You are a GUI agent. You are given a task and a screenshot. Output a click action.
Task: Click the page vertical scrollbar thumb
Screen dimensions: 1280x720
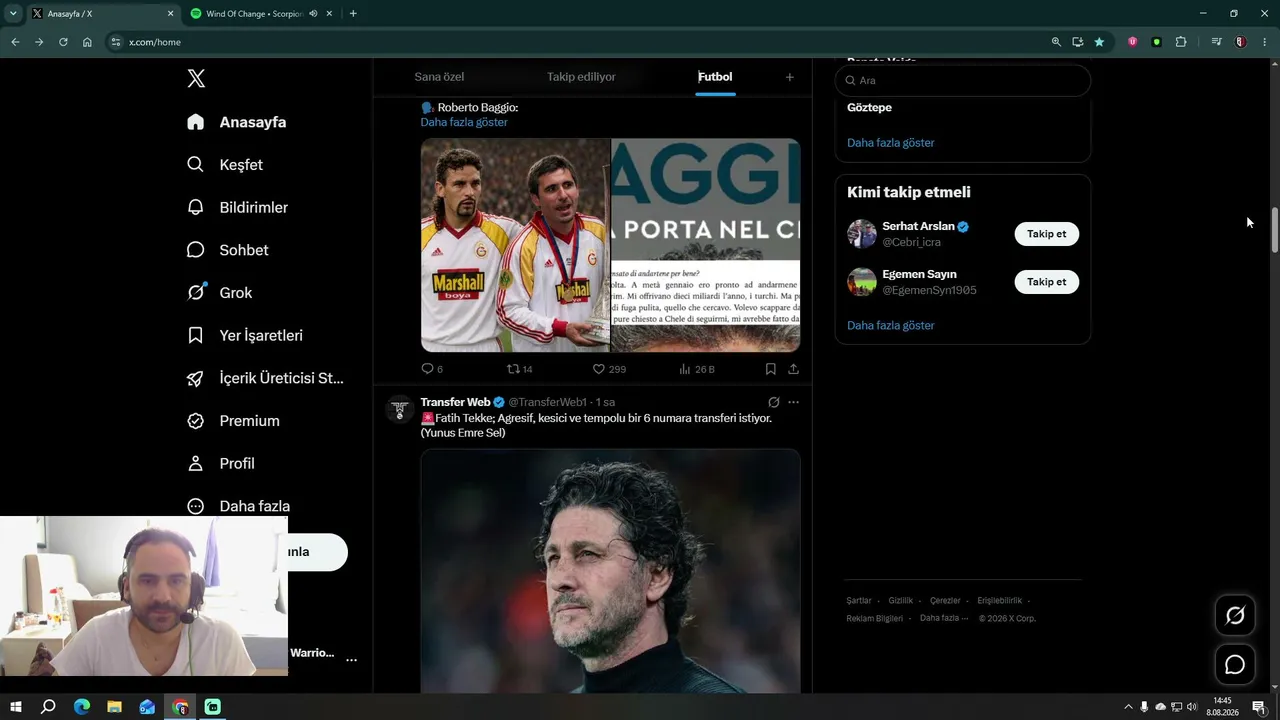pos(1275,230)
